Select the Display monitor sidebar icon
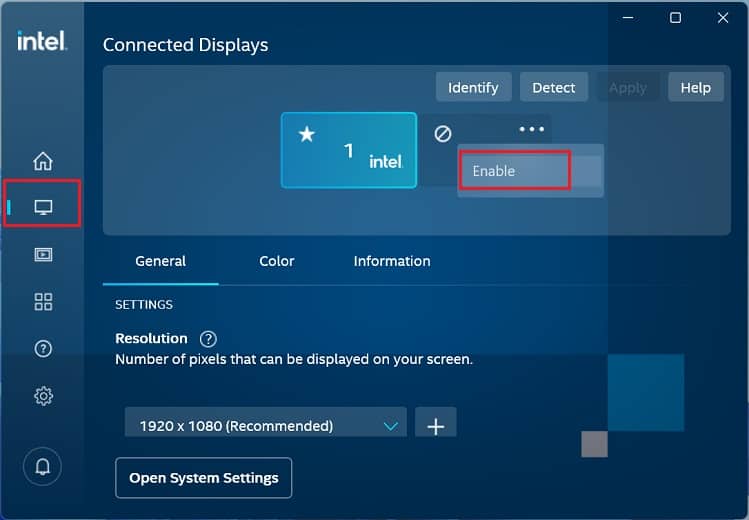 43,207
